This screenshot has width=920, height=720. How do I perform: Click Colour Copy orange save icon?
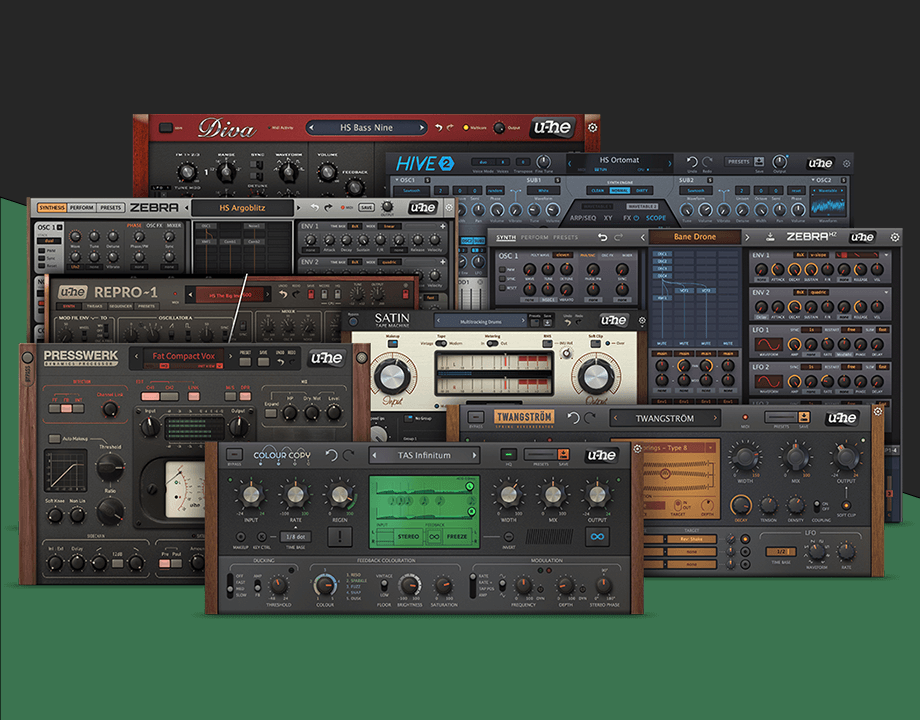pyautogui.click(x=563, y=454)
